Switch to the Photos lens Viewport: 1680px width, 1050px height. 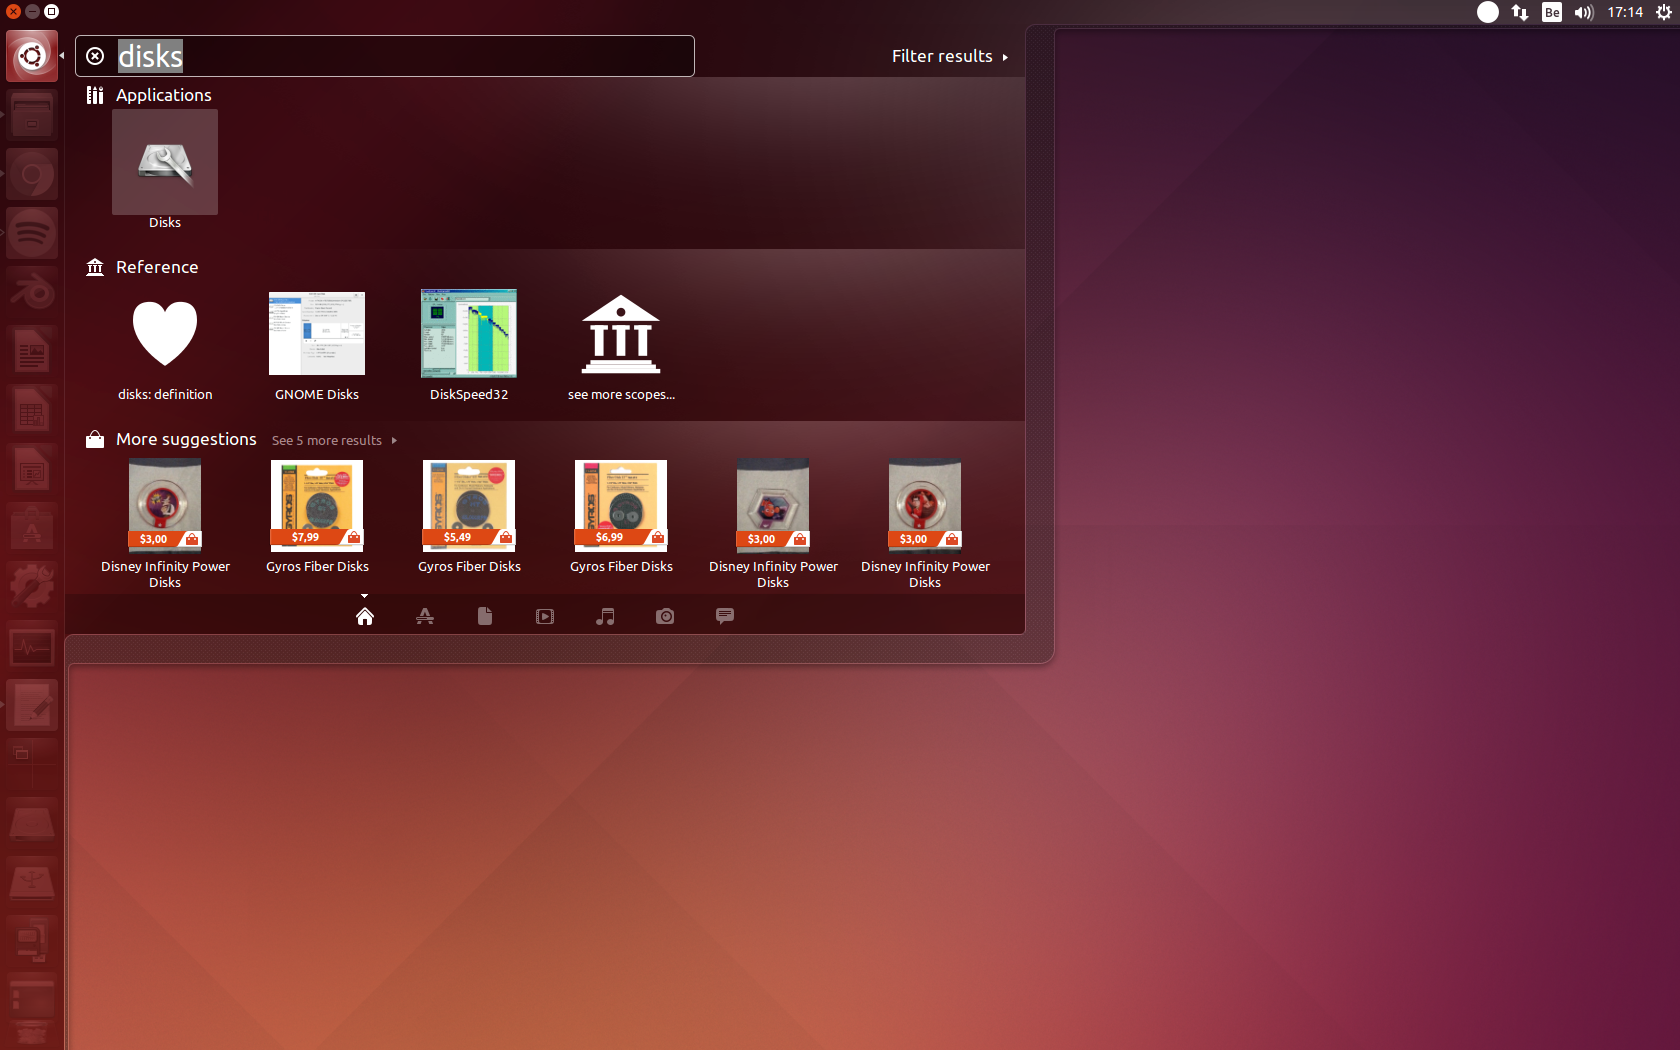pos(665,616)
